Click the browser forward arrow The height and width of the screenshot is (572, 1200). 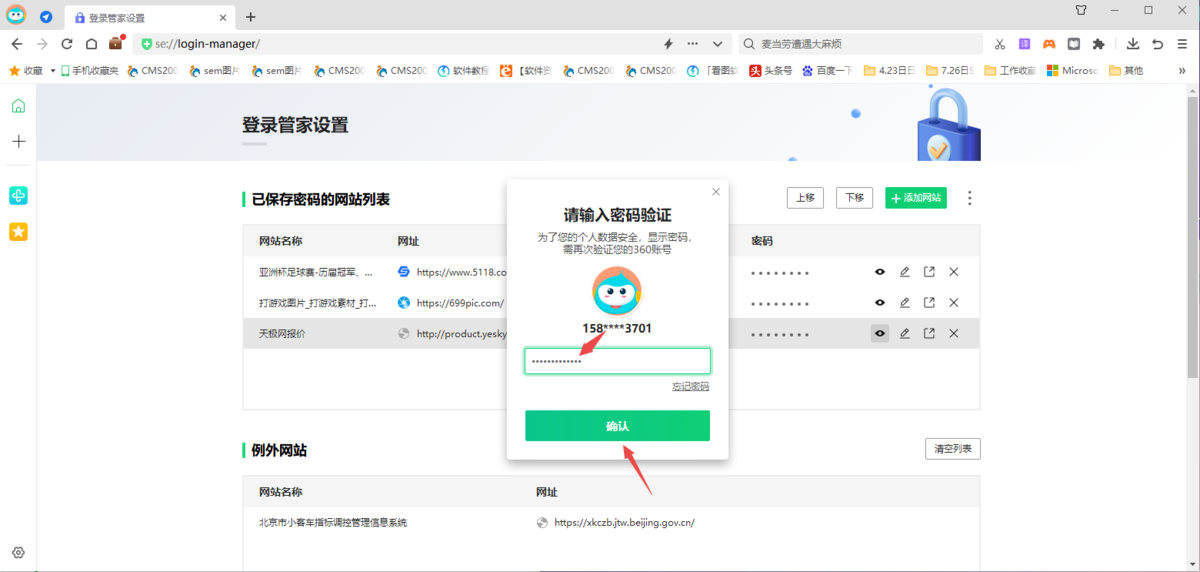(x=42, y=44)
